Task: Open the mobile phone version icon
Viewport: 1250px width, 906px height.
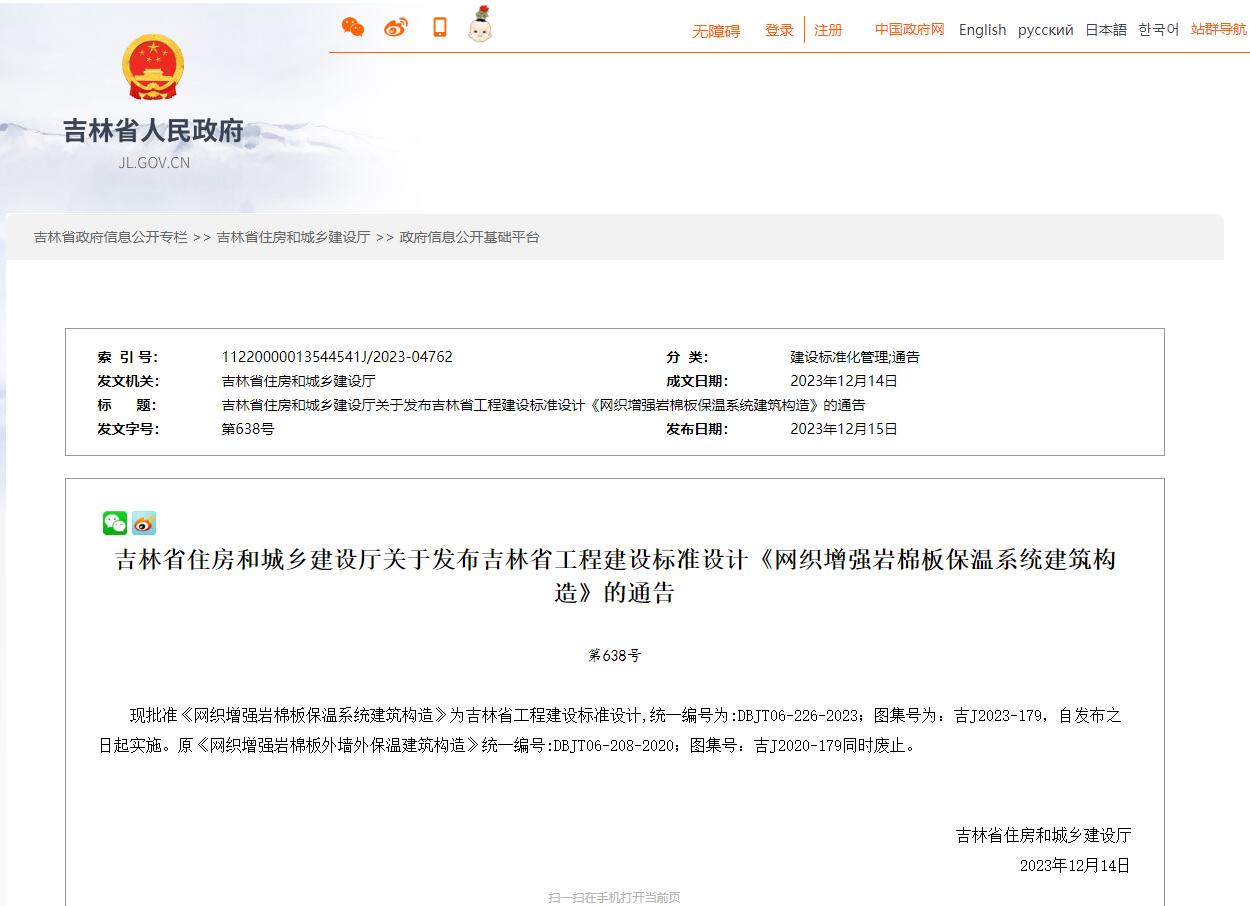Action: pyautogui.click(x=439, y=27)
